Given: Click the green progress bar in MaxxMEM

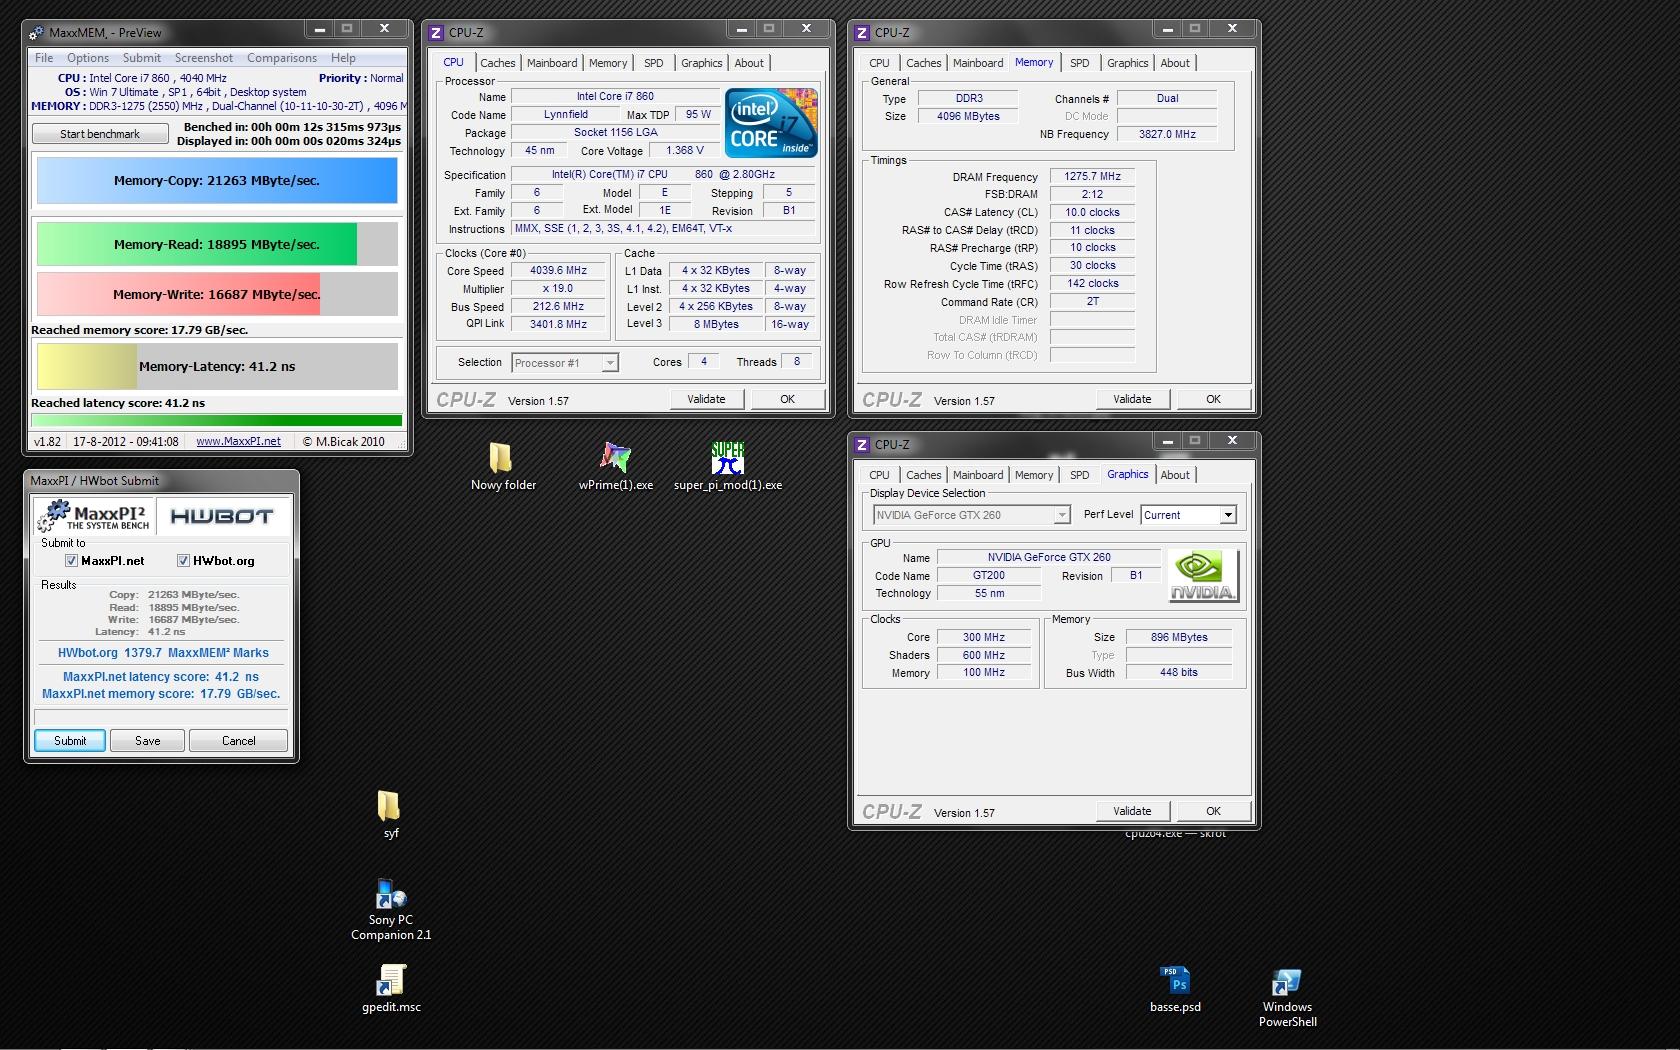Looking at the screenshot, I should click(217, 421).
